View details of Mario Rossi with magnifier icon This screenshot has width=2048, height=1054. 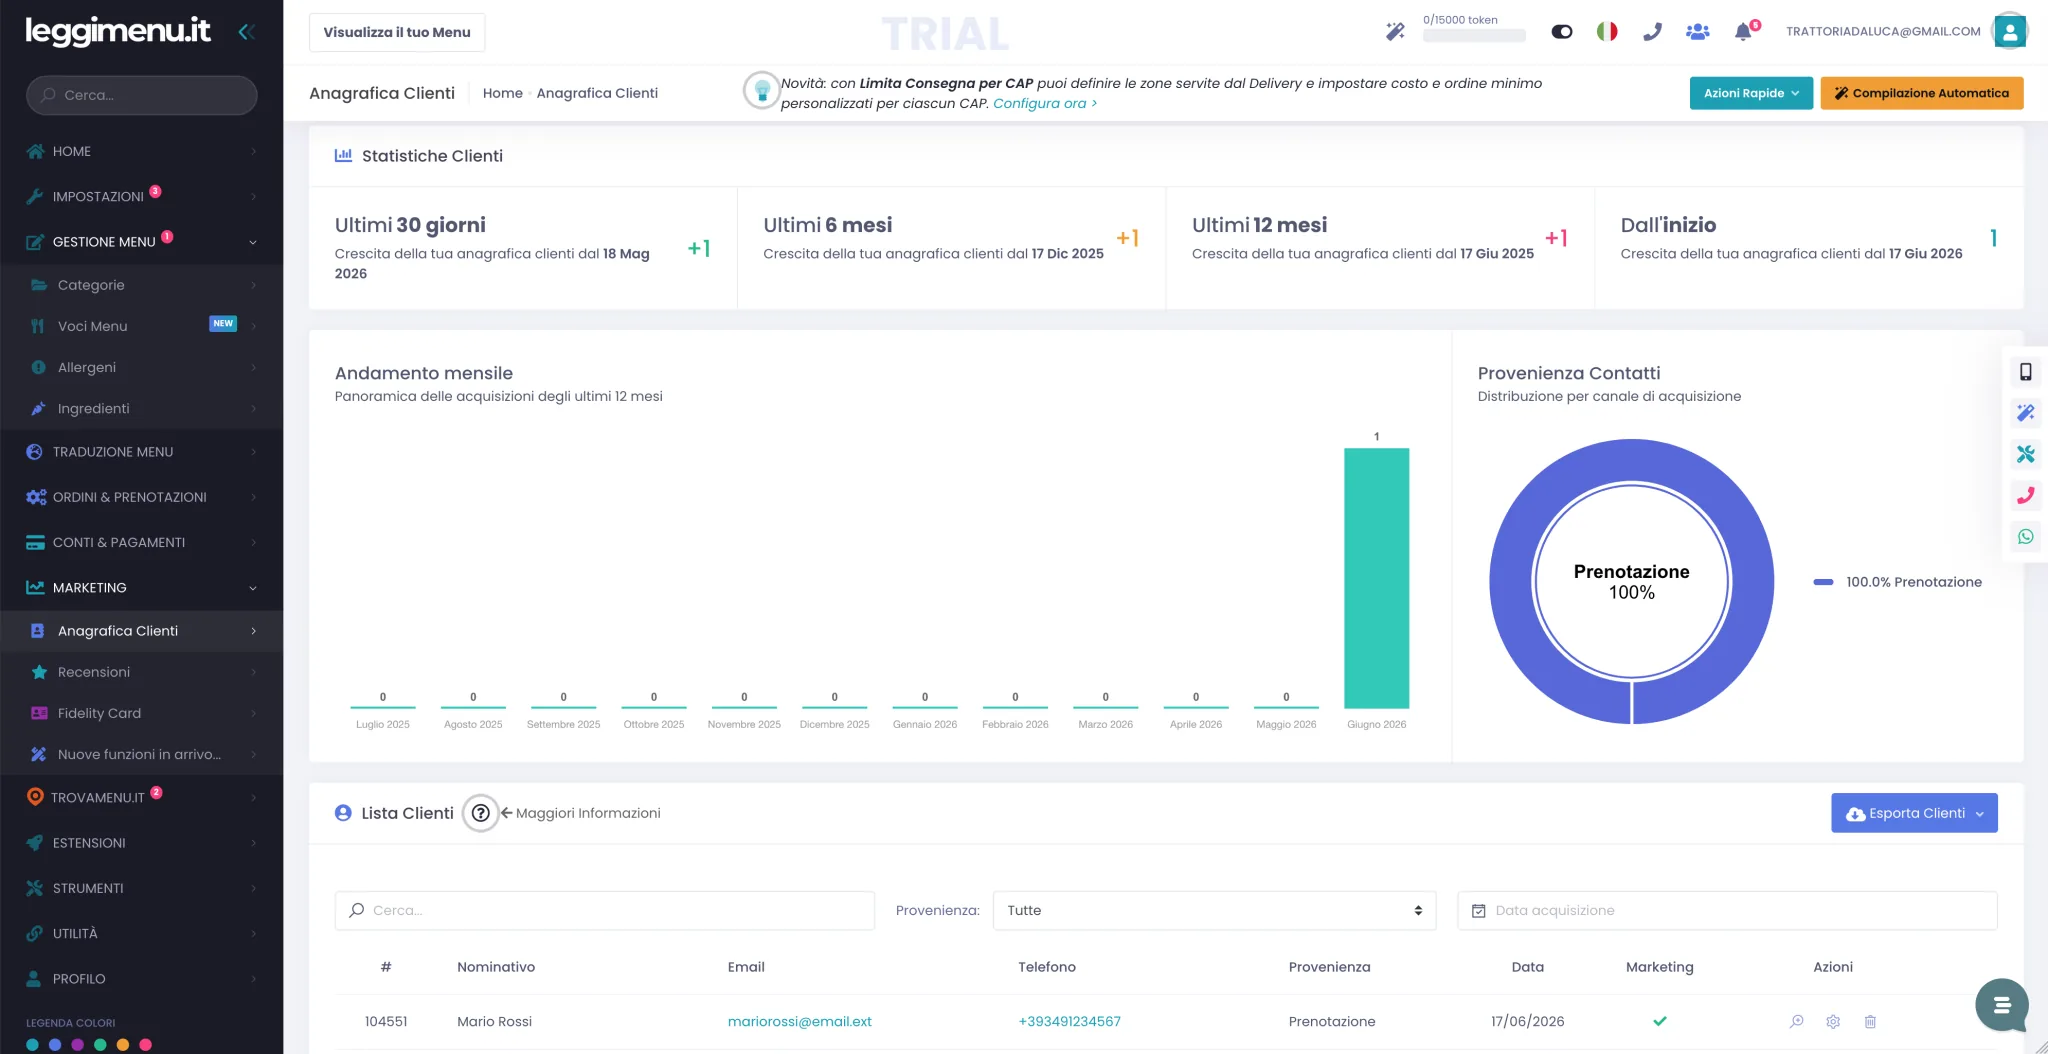coord(1796,1021)
